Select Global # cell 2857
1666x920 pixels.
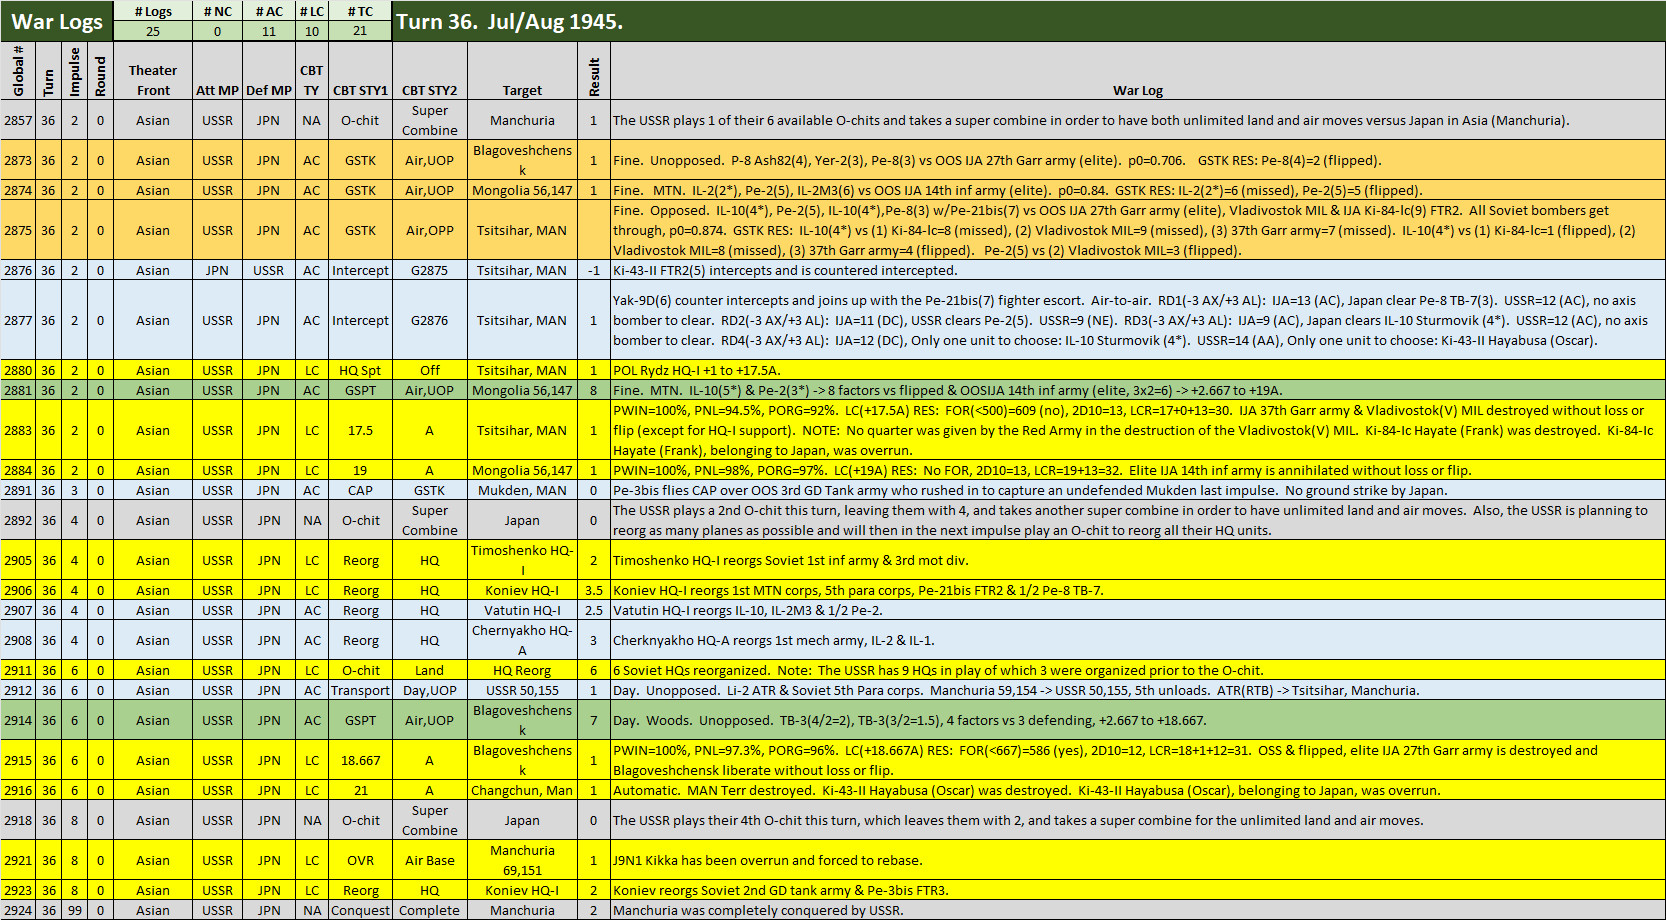pos(18,120)
